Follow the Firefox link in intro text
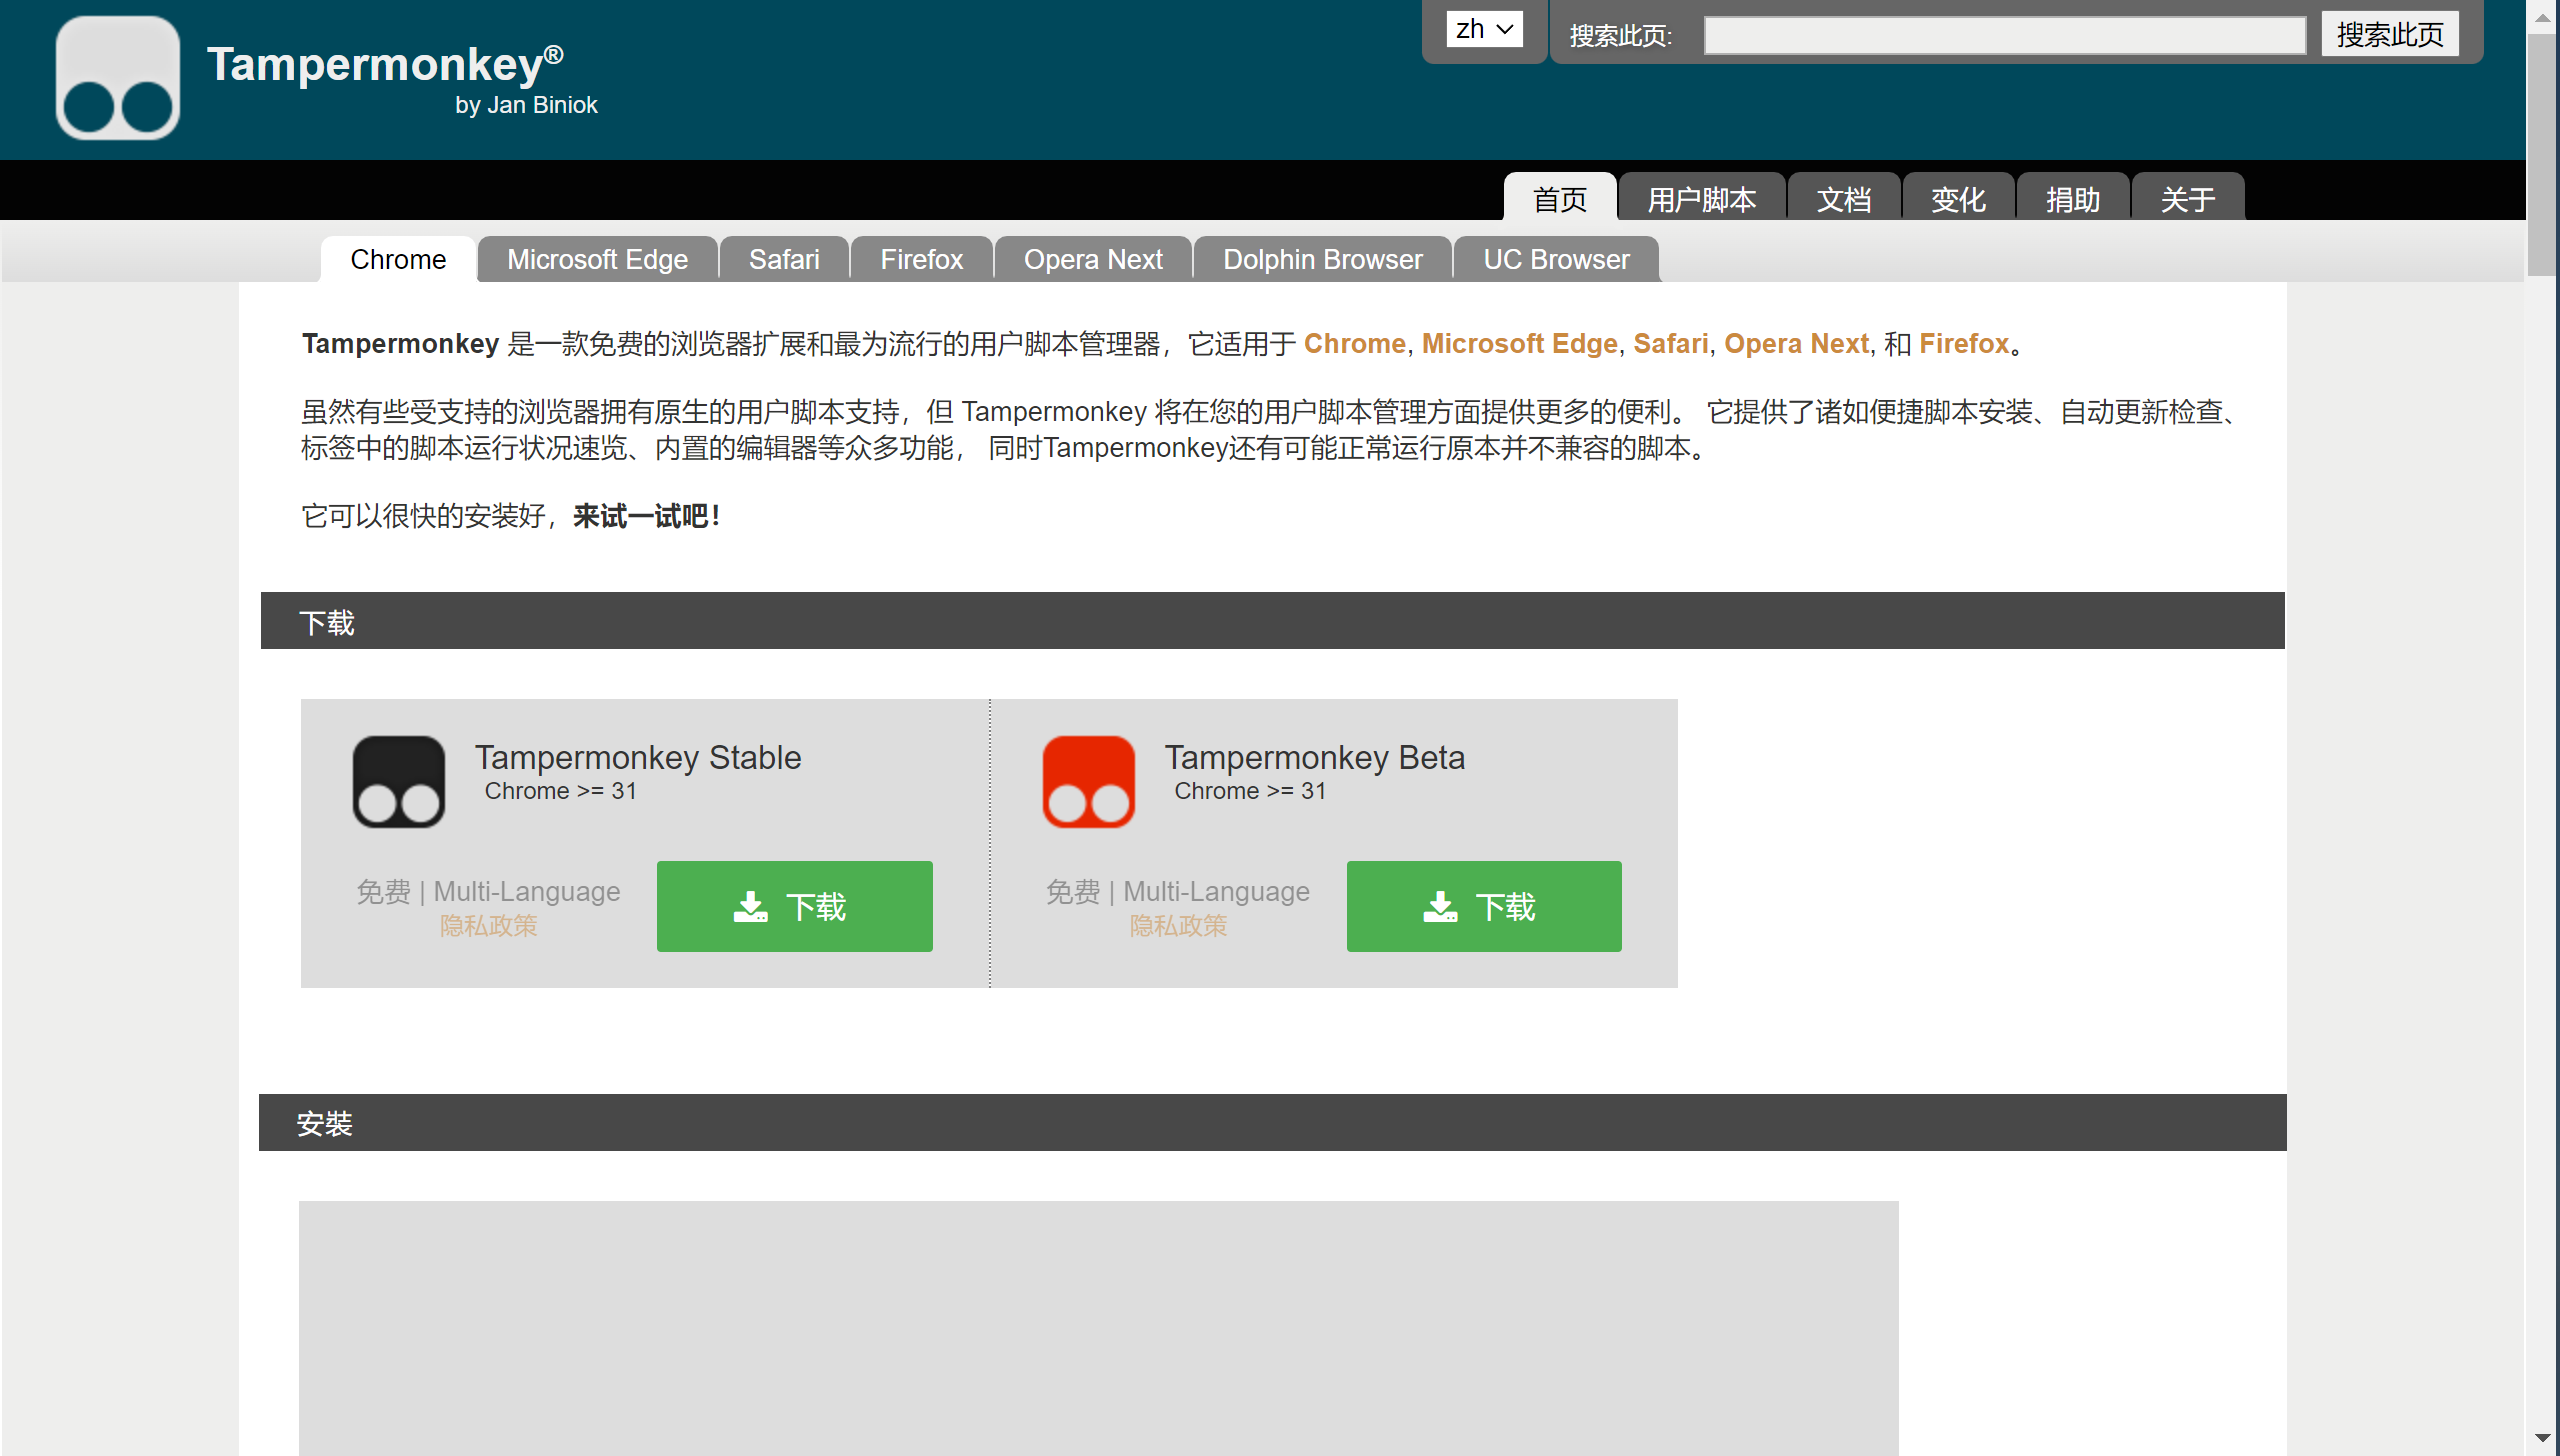This screenshot has height=1456, width=2560. pyautogui.click(x=1964, y=343)
